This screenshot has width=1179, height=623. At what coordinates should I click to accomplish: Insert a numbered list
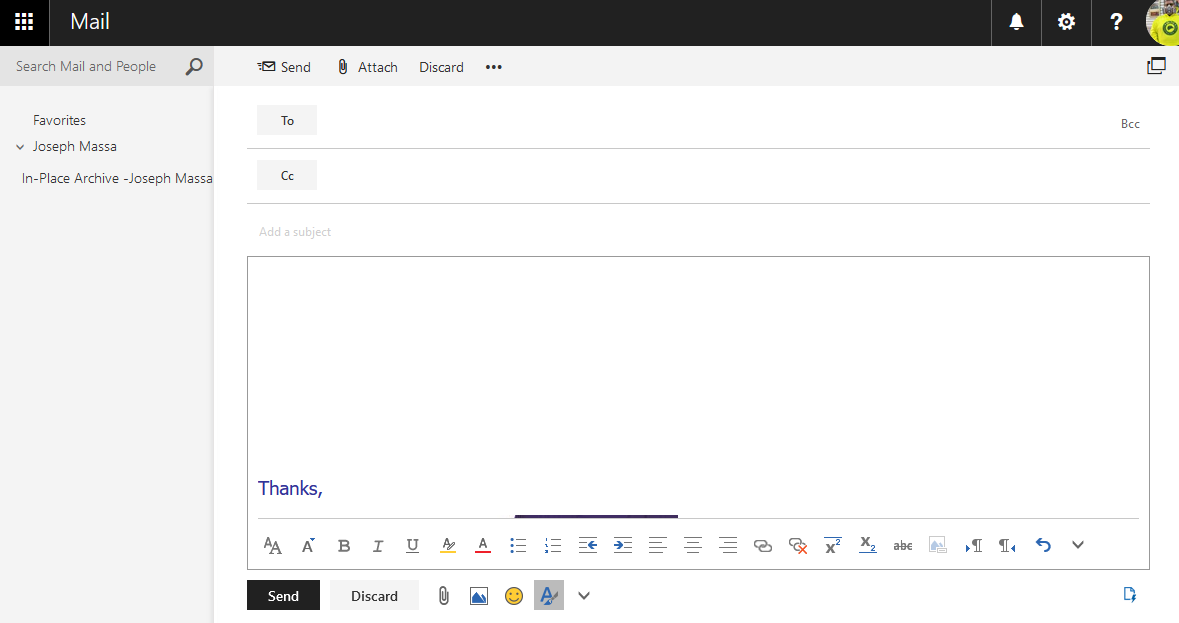pyautogui.click(x=553, y=545)
